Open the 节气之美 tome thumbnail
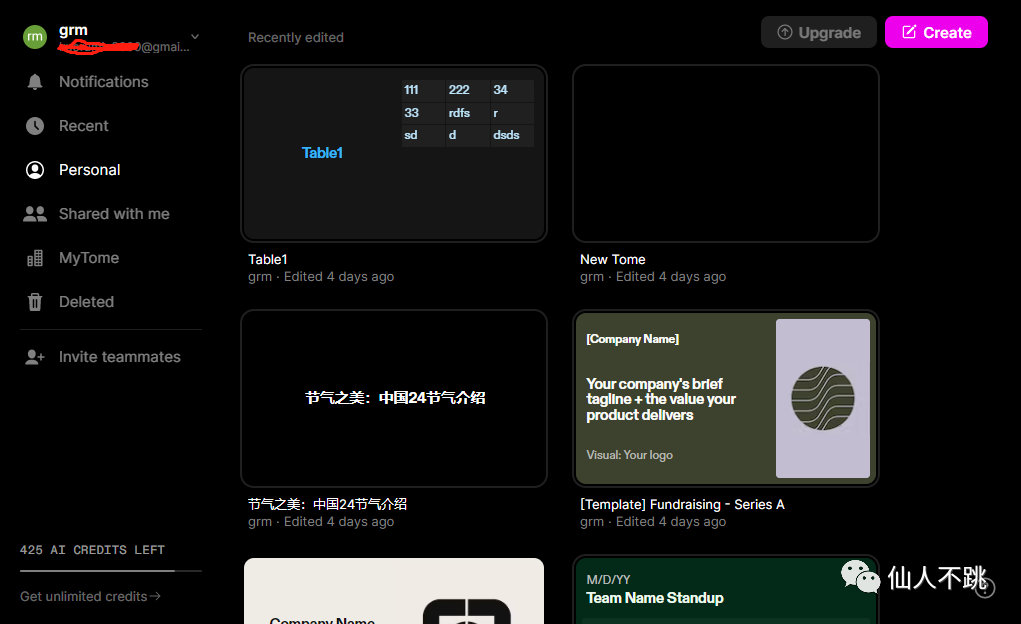 [393, 398]
